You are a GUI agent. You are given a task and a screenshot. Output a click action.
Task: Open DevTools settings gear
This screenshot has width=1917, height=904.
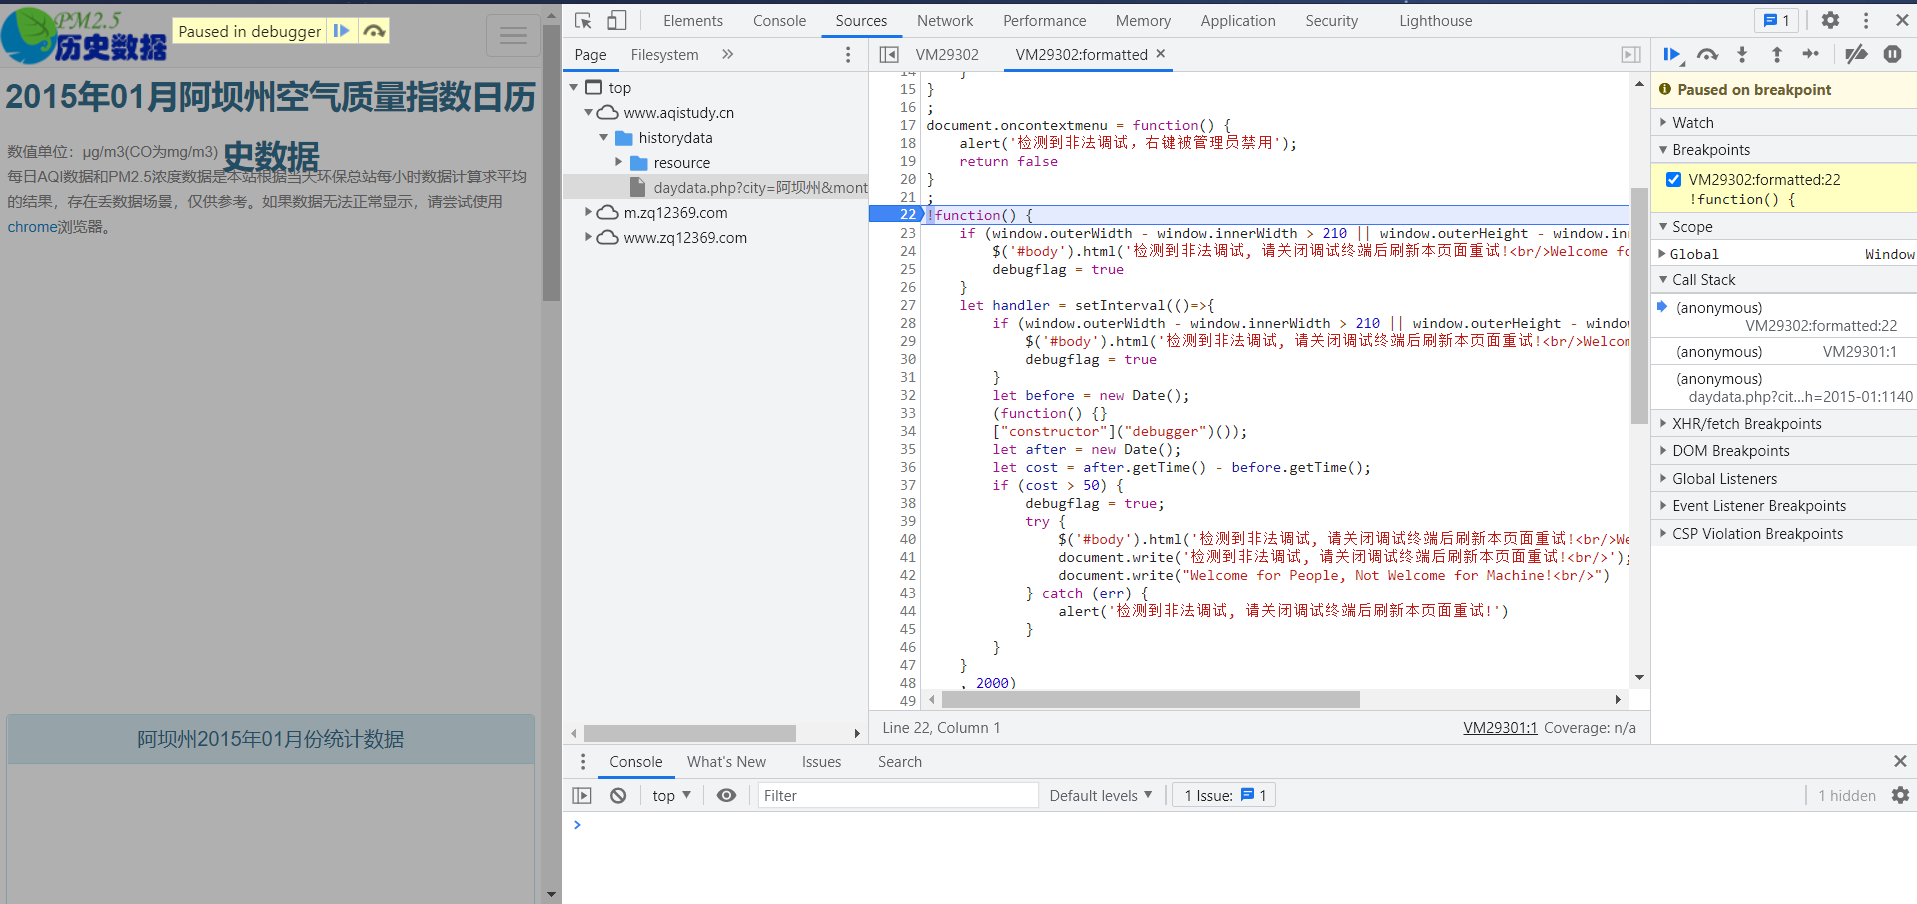point(1830,21)
